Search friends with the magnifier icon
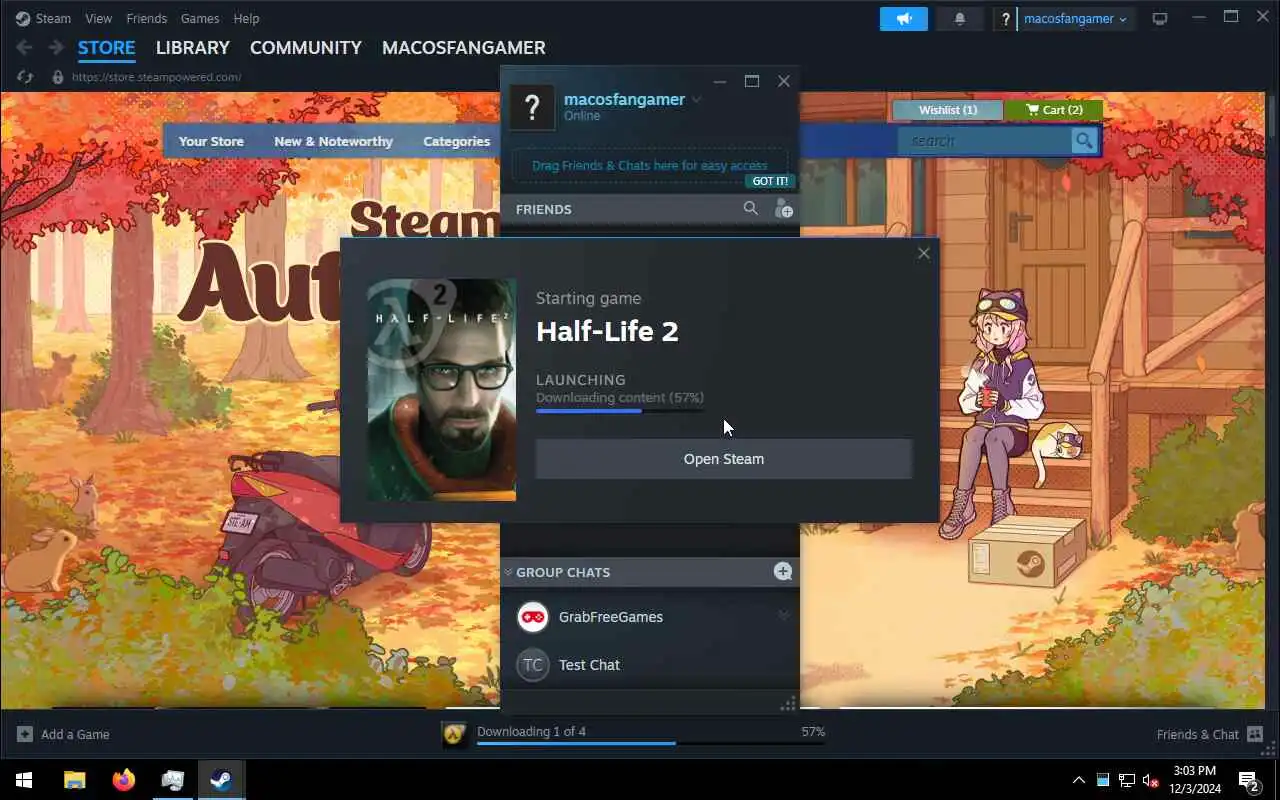Image resolution: width=1280 pixels, height=800 pixels. 751,208
